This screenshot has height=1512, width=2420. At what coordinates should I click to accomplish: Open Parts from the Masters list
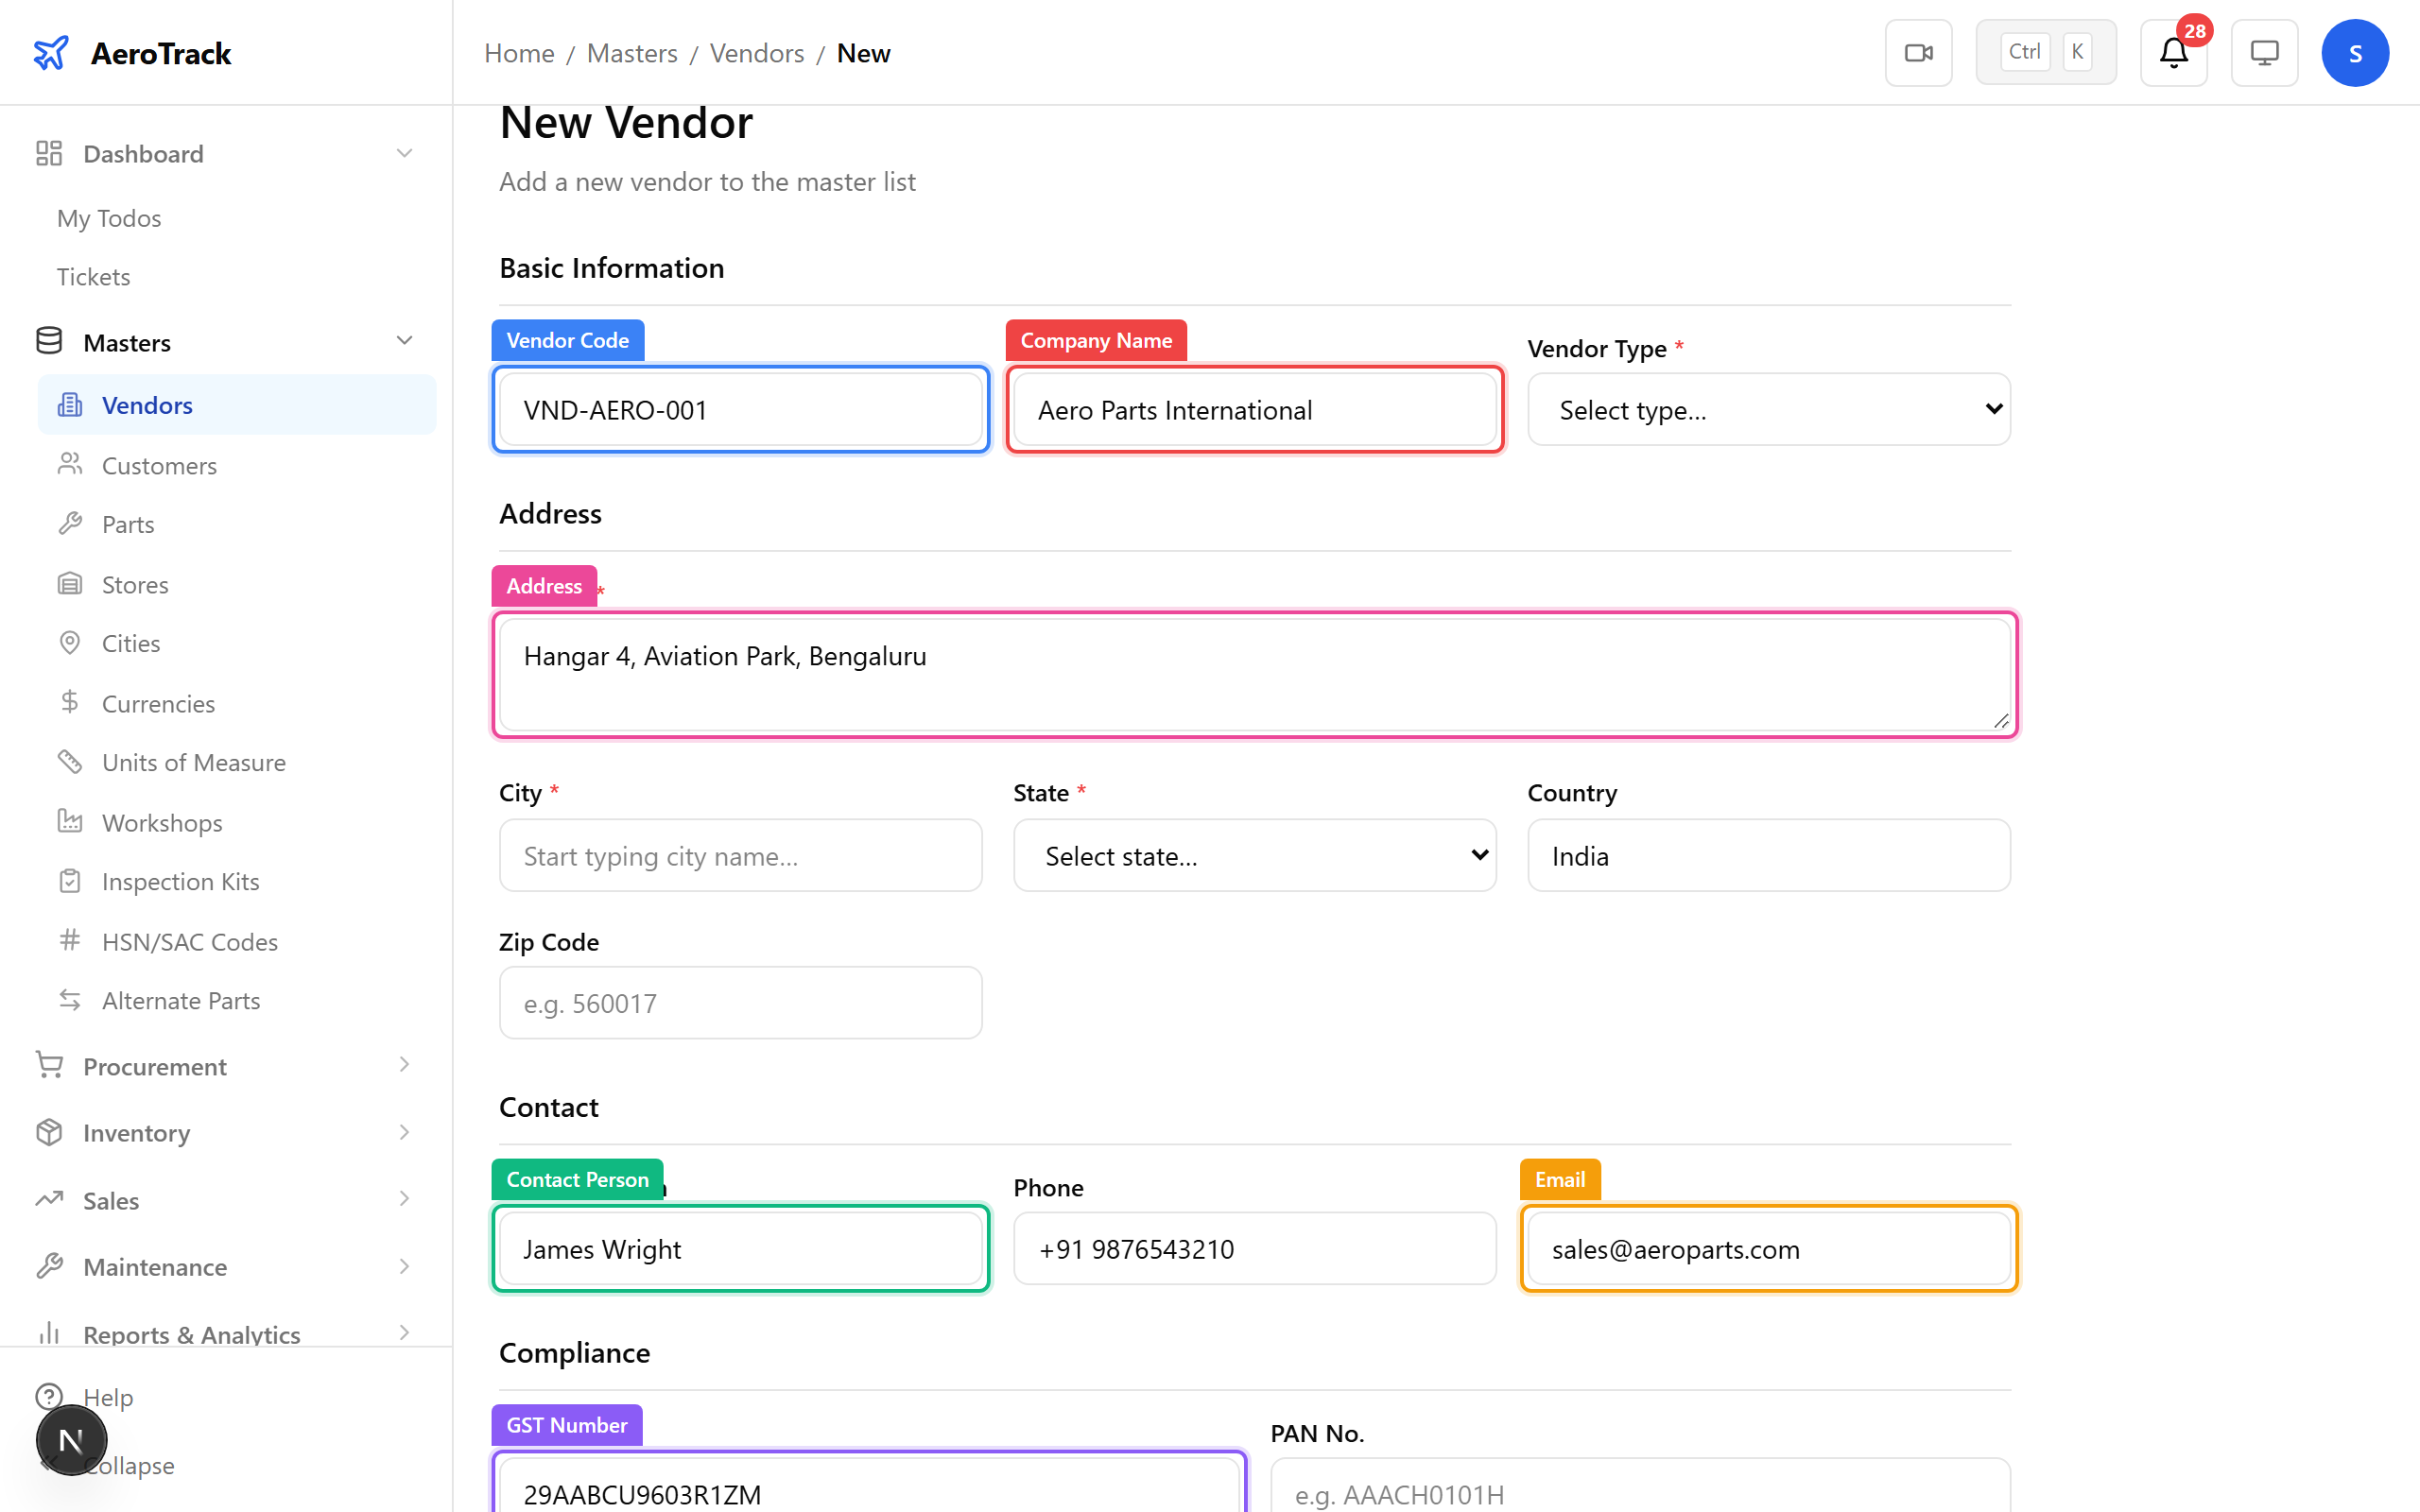pos(129,524)
